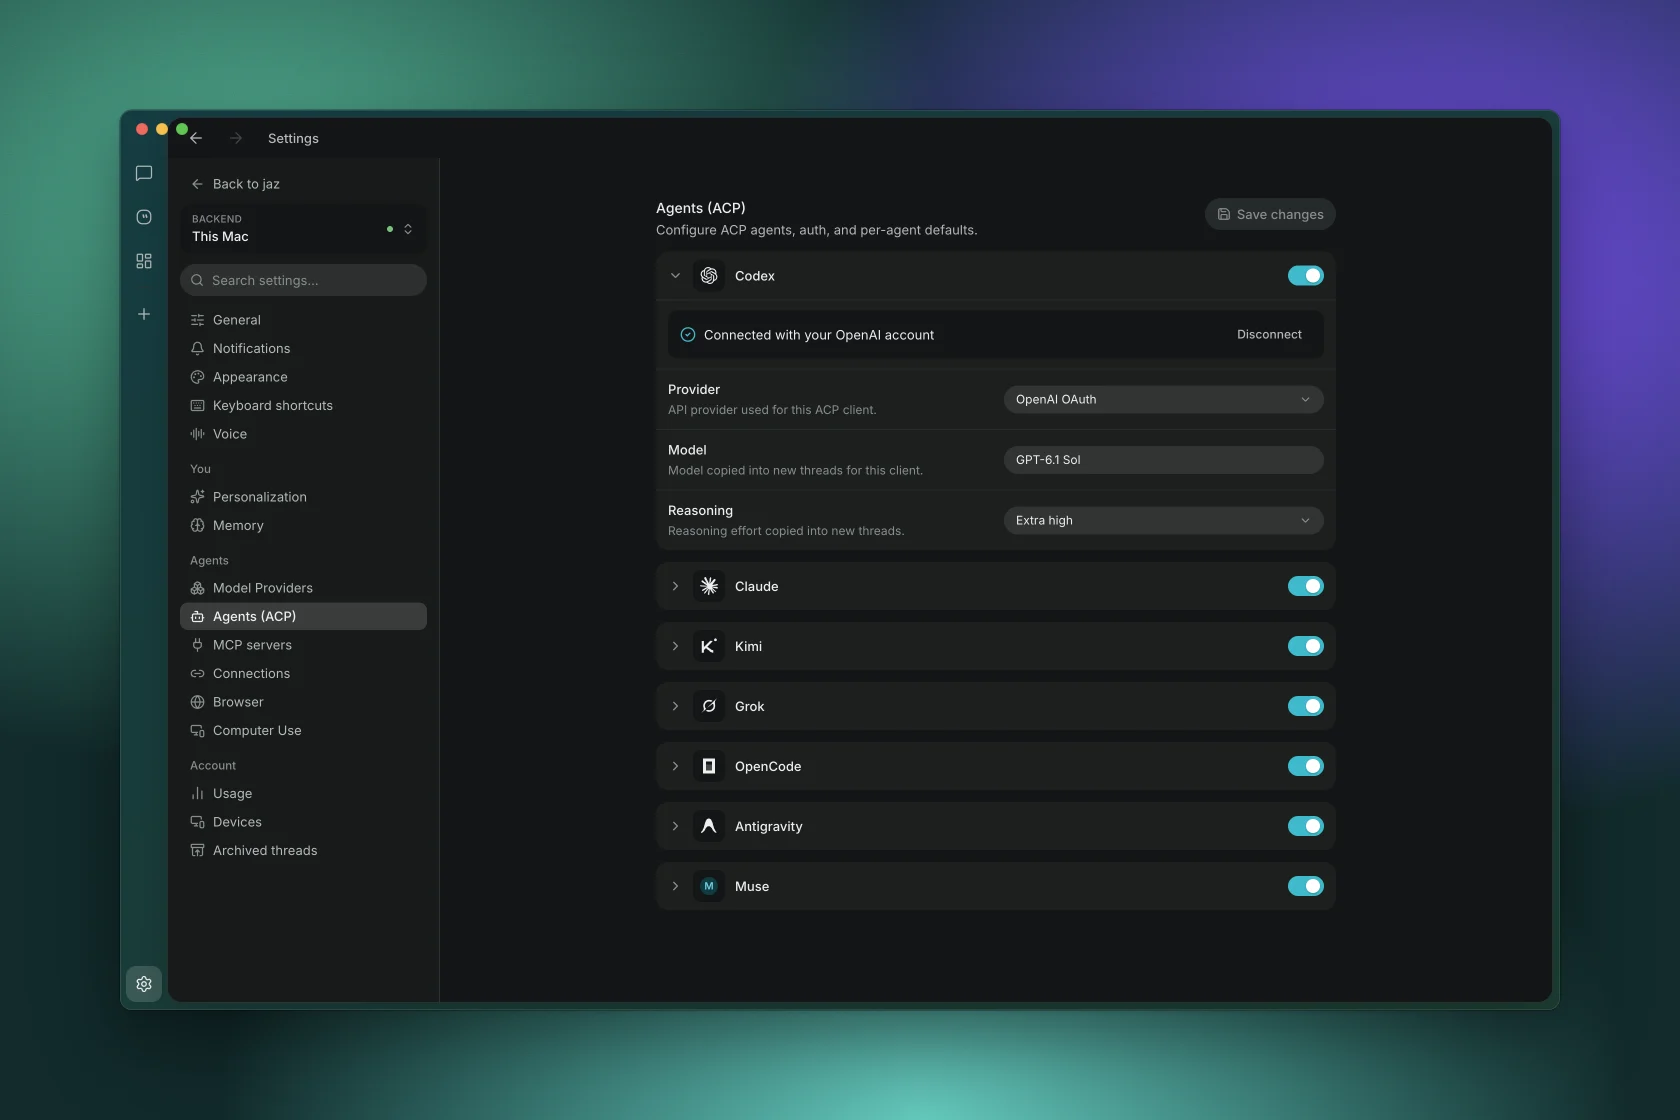Click the Codex agent logo icon
Screen dimensions: 1680x1120
tap(709, 276)
